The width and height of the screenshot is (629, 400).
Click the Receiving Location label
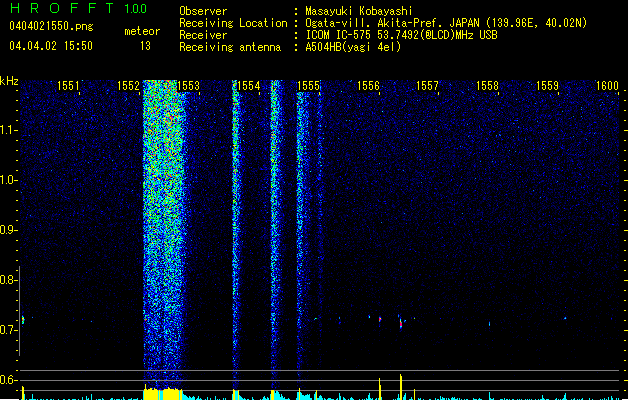233,23
